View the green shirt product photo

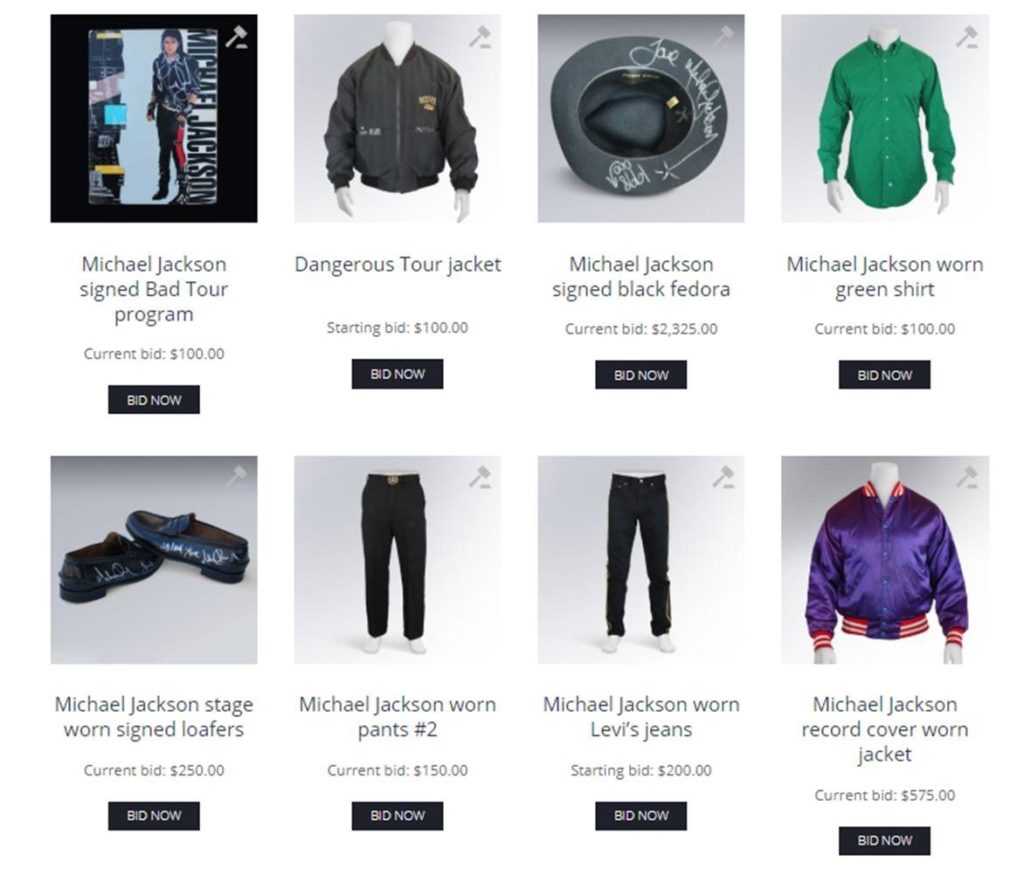point(885,118)
